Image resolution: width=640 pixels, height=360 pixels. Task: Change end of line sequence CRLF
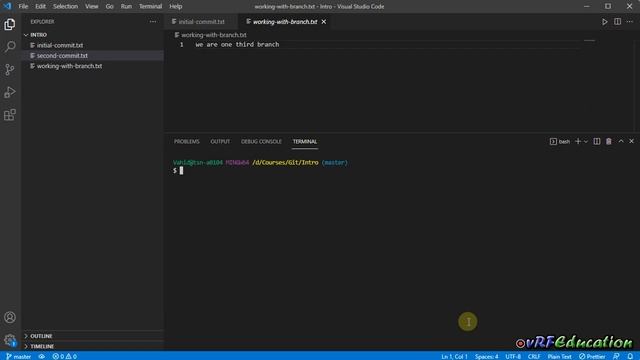[x=534, y=356]
